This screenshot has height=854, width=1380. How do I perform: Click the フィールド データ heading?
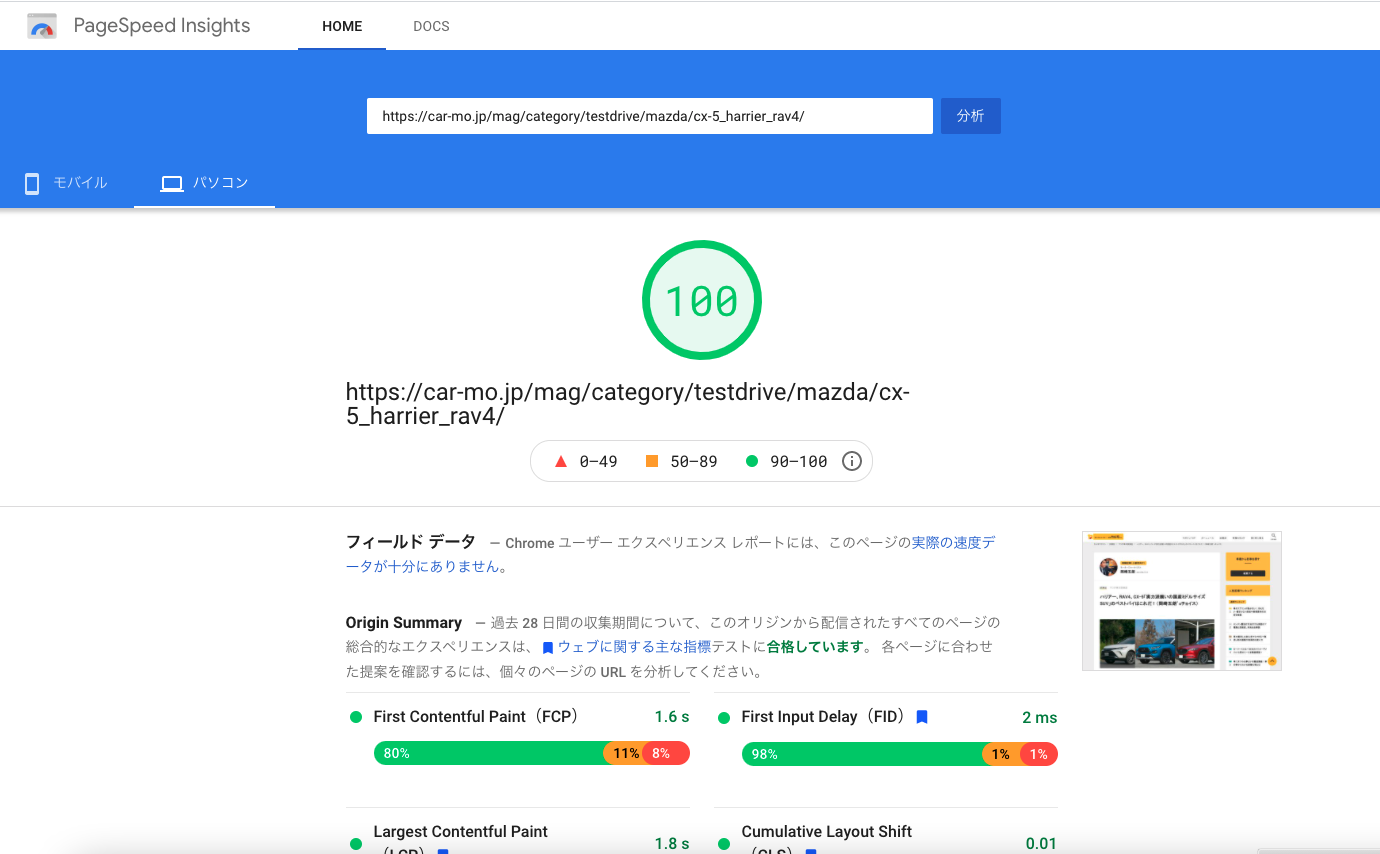click(x=411, y=542)
